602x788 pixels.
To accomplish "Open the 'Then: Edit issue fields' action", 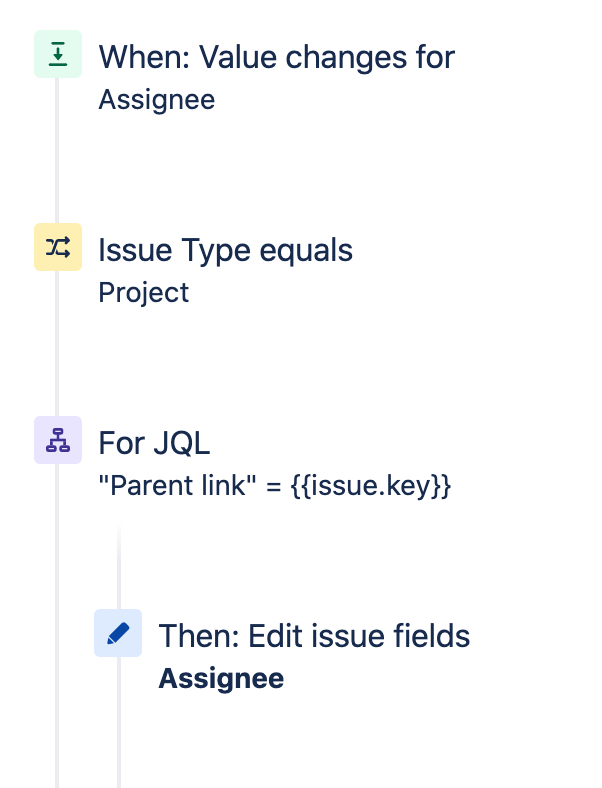I will [x=314, y=636].
